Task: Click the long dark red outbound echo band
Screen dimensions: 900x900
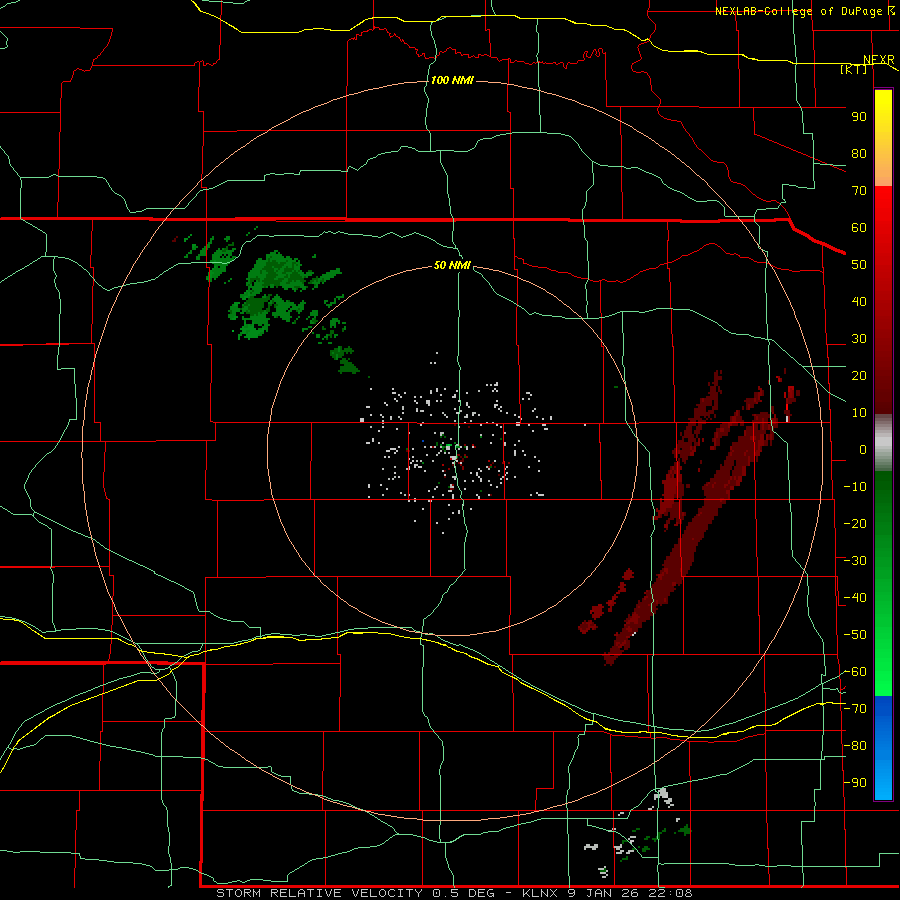Action: pyautogui.click(x=689, y=540)
